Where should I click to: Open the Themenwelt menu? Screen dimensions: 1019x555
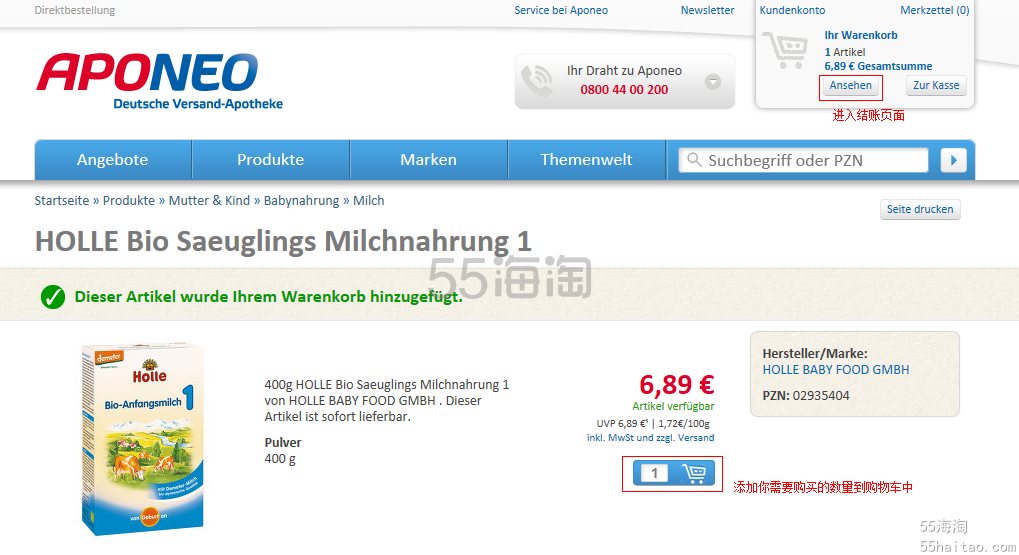click(x=587, y=160)
